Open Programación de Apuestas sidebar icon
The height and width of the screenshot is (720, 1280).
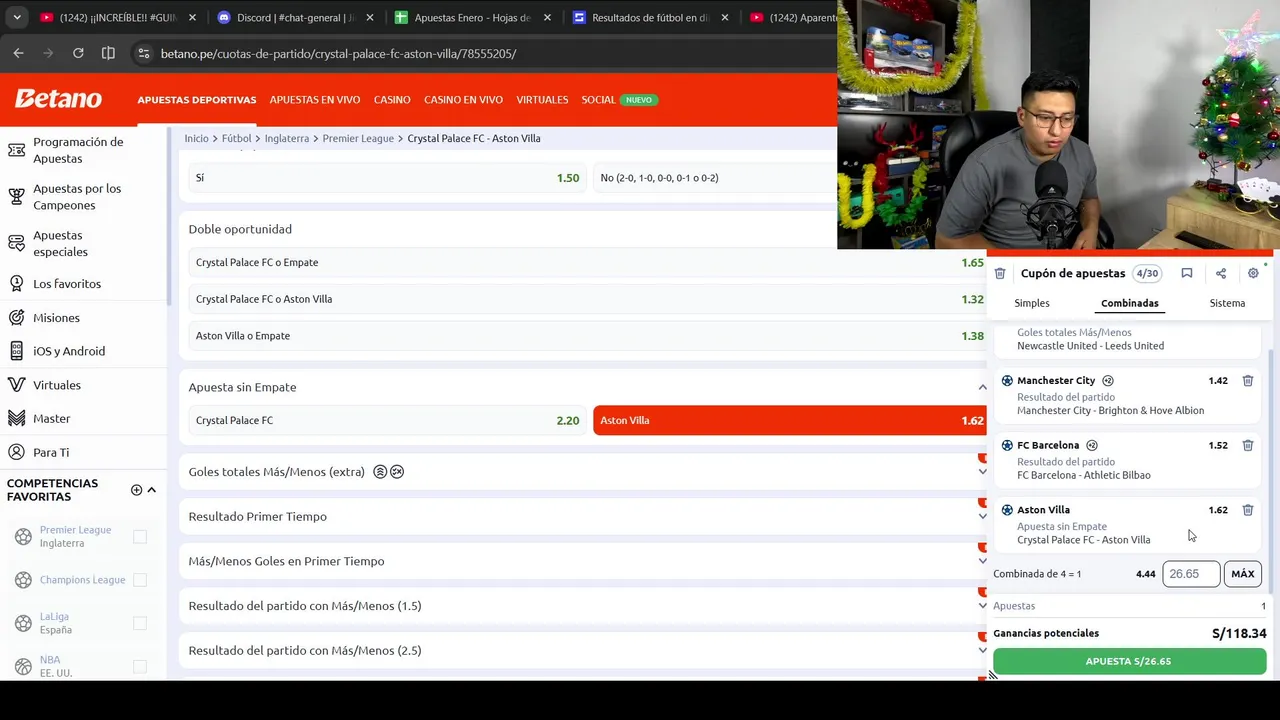pos(16,150)
